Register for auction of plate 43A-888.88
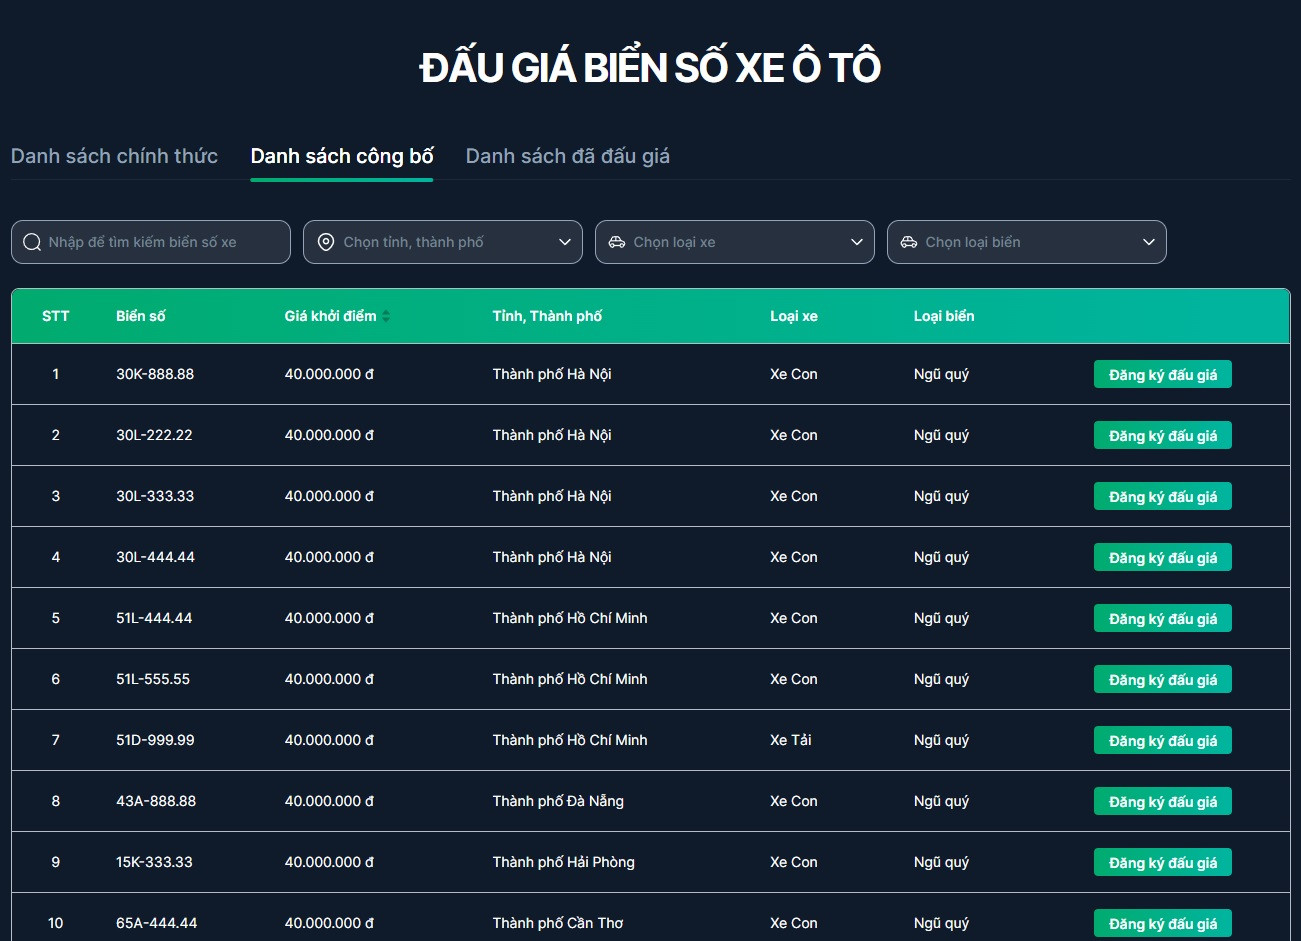The height and width of the screenshot is (941, 1301). tap(1162, 802)
